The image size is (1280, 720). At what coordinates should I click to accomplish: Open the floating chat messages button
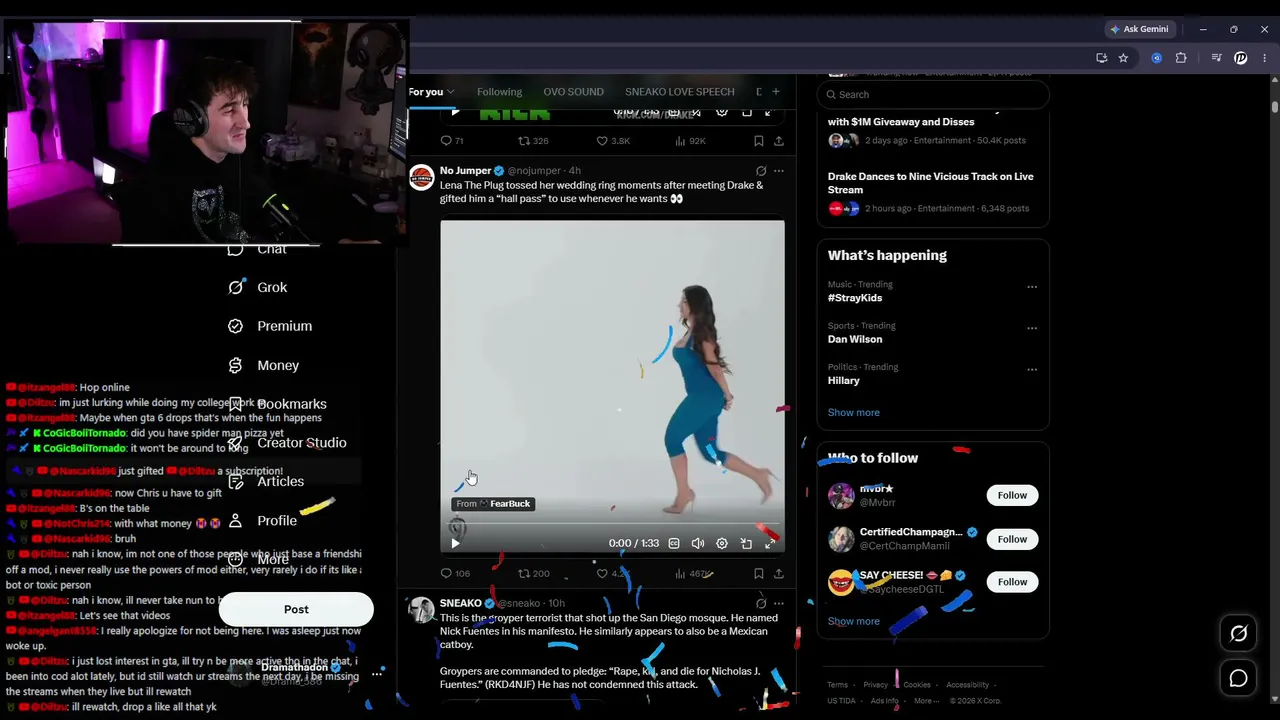(x=1238, y=679)
